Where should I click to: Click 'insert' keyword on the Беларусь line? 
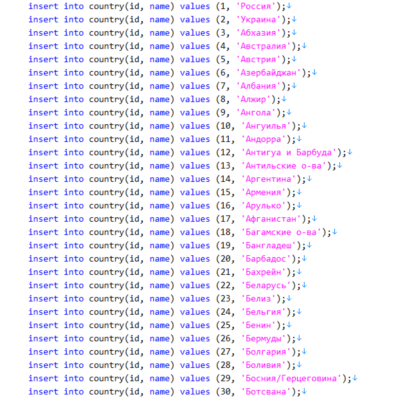[x=43, y=286]
